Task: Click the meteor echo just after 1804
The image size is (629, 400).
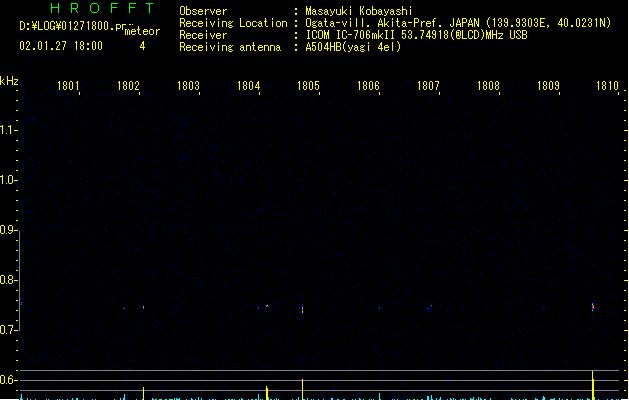Action: 267,307
